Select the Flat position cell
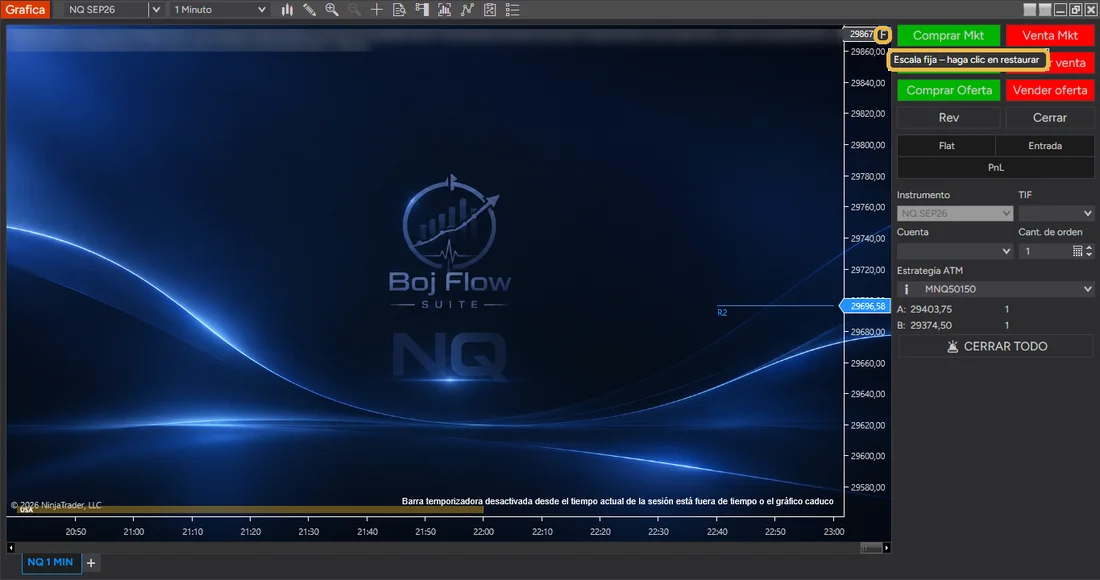 pyautogui.click(x=946, y=146)
